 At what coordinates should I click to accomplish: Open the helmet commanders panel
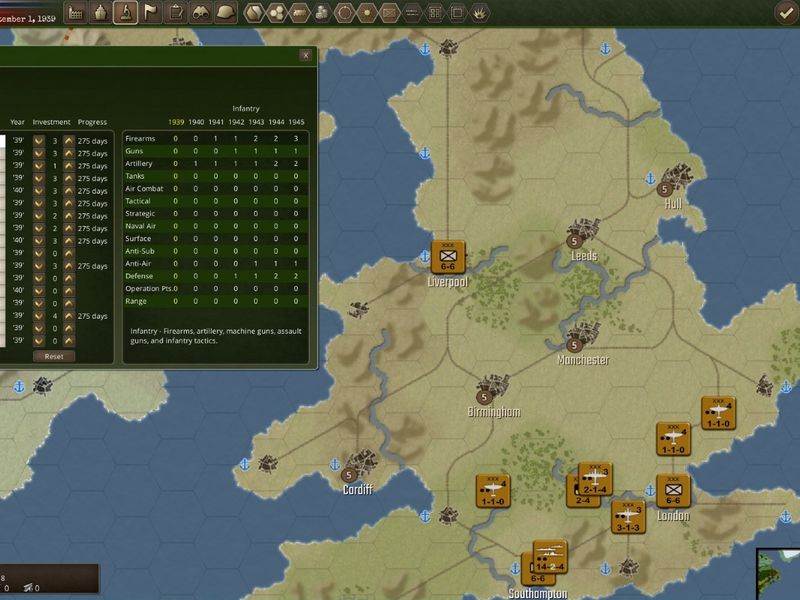click(226, 13)
